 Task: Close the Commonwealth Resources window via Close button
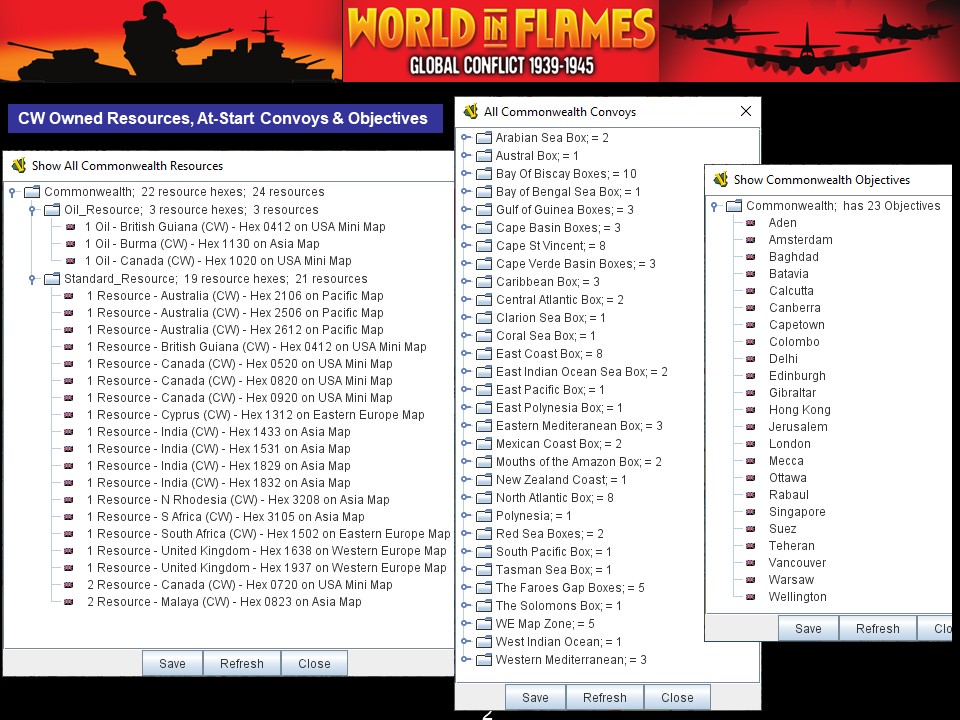(x=314, y=664)
